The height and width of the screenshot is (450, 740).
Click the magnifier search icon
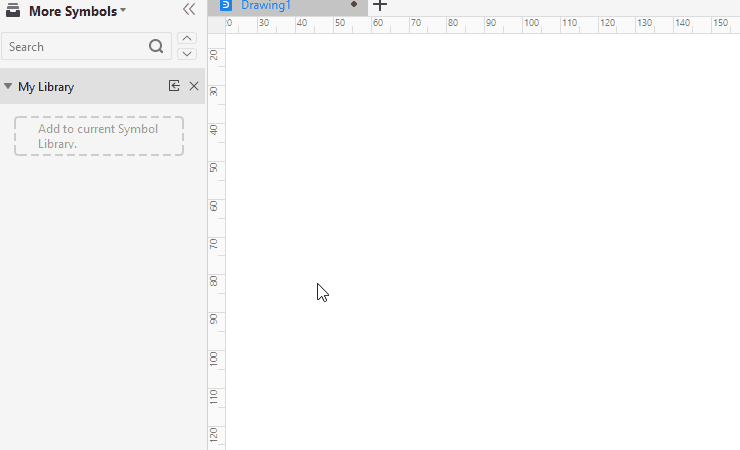pos(156,46)
